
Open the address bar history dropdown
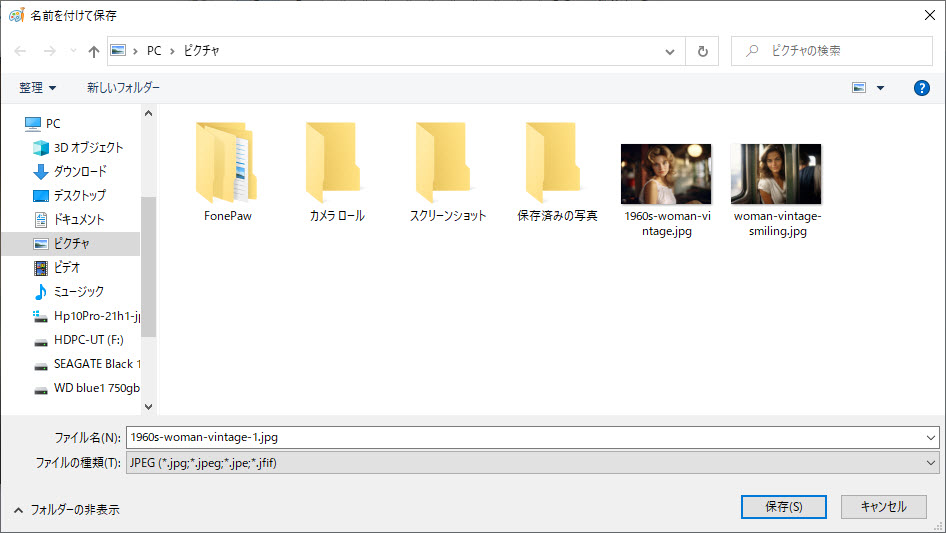click(x=670, y=51)
